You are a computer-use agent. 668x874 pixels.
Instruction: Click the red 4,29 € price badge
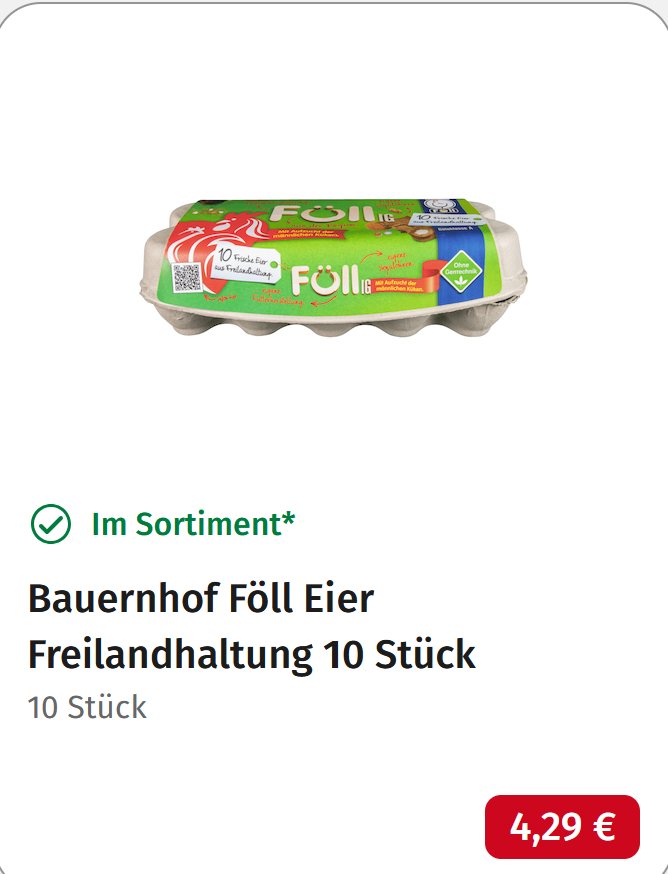[562, 827]
